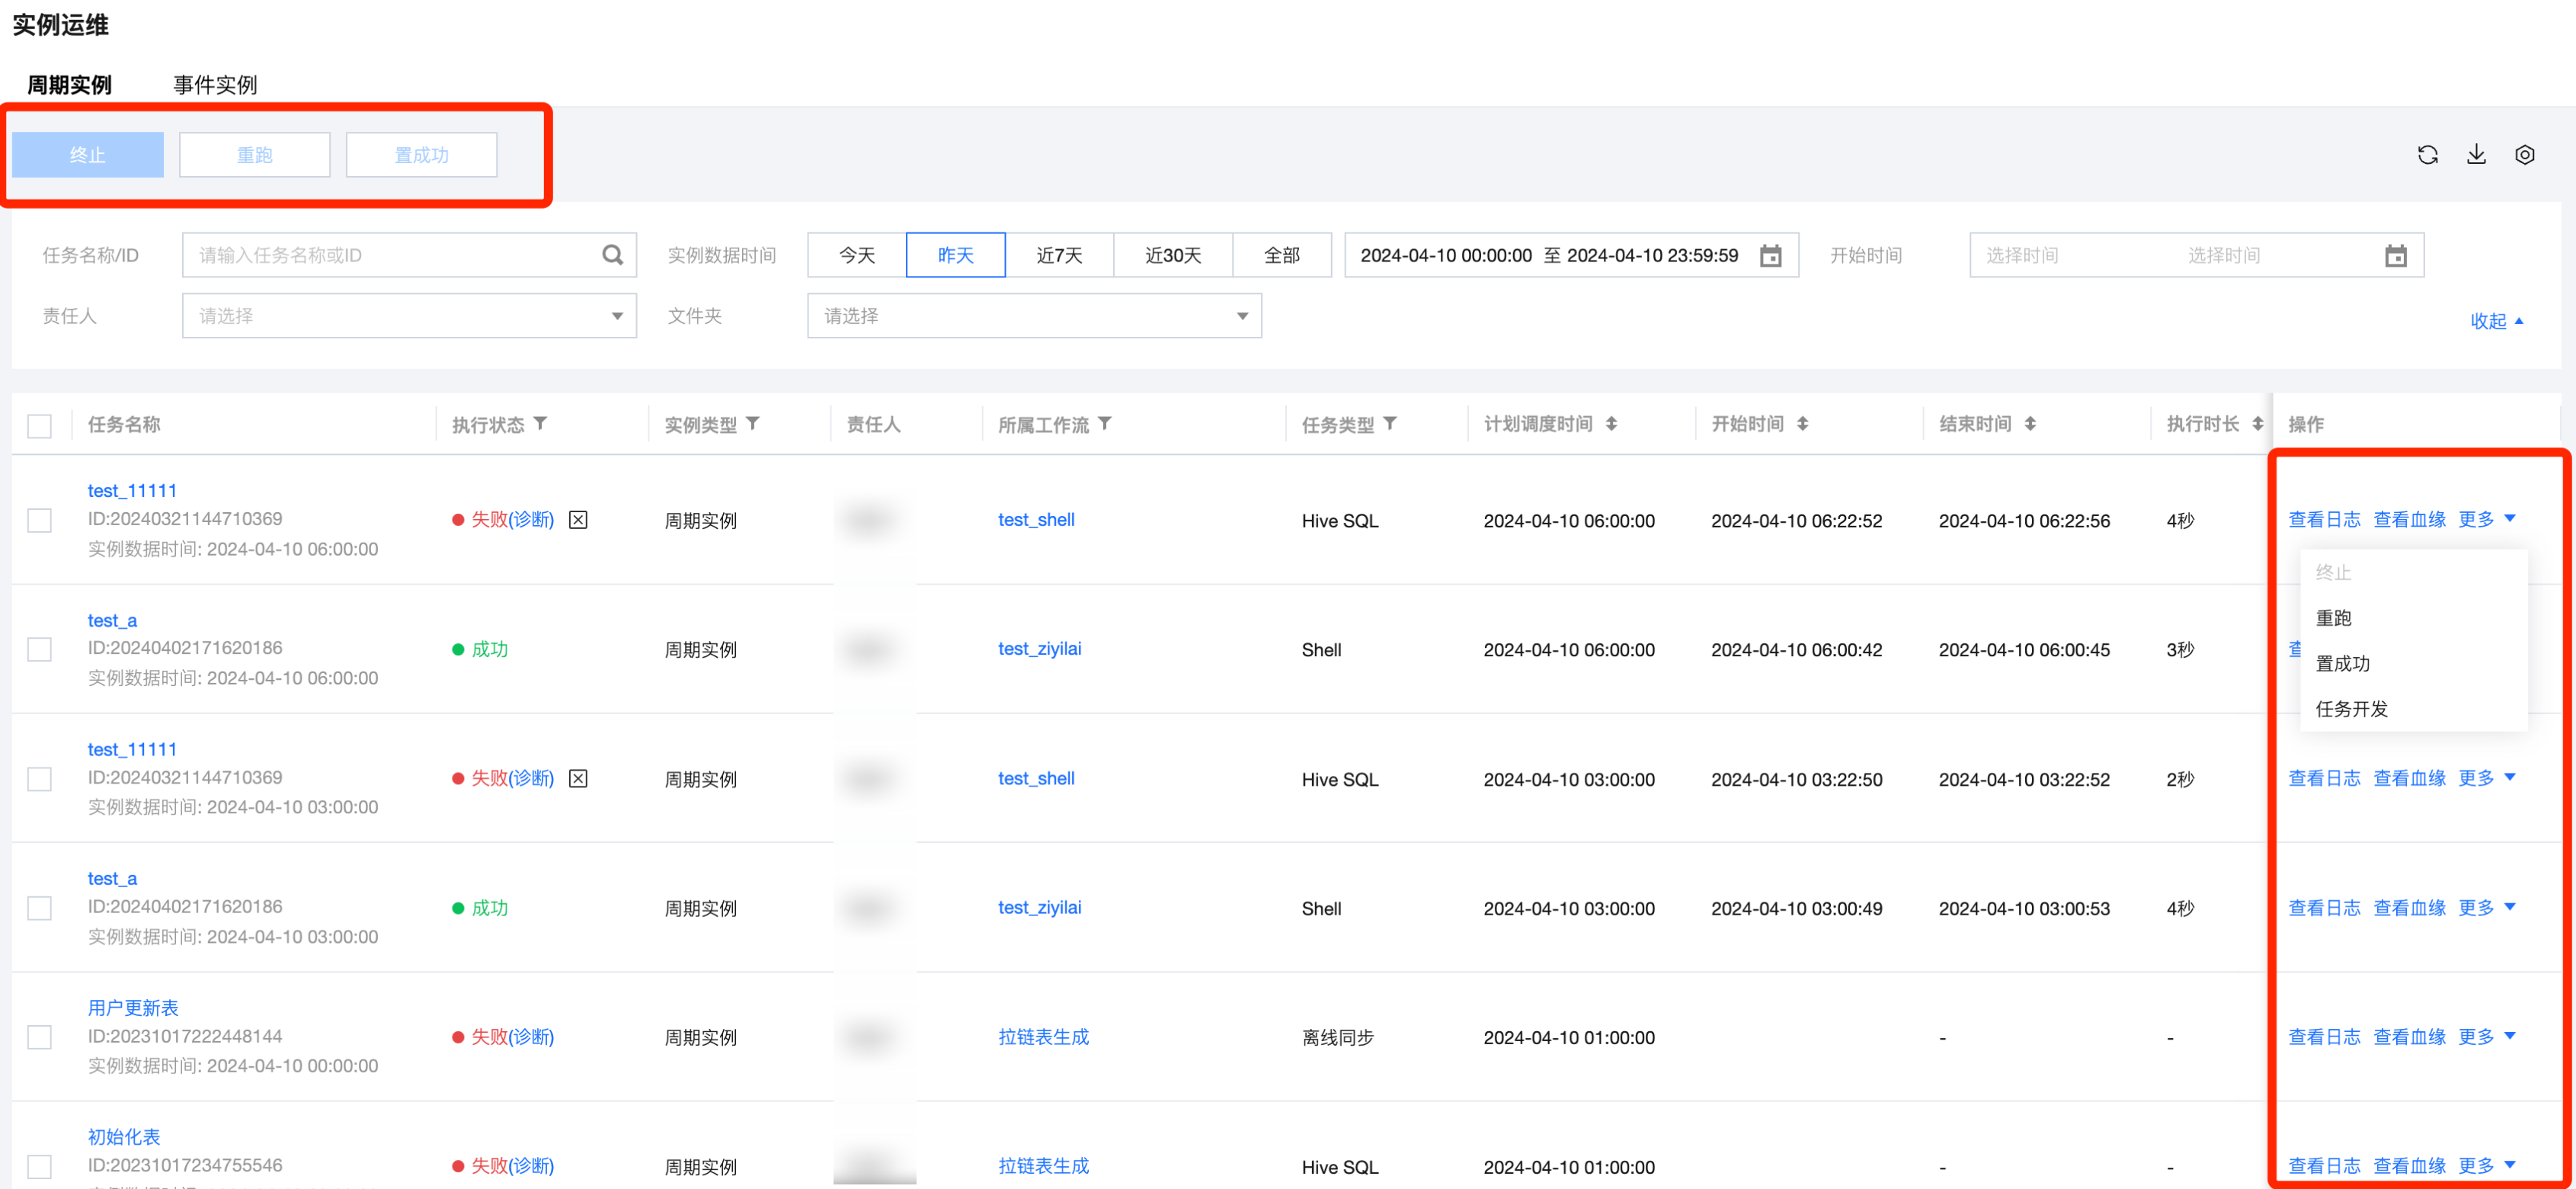Click the download icon in toolbar
Screen dimensions: 2576x1189
click(2476, 155)
